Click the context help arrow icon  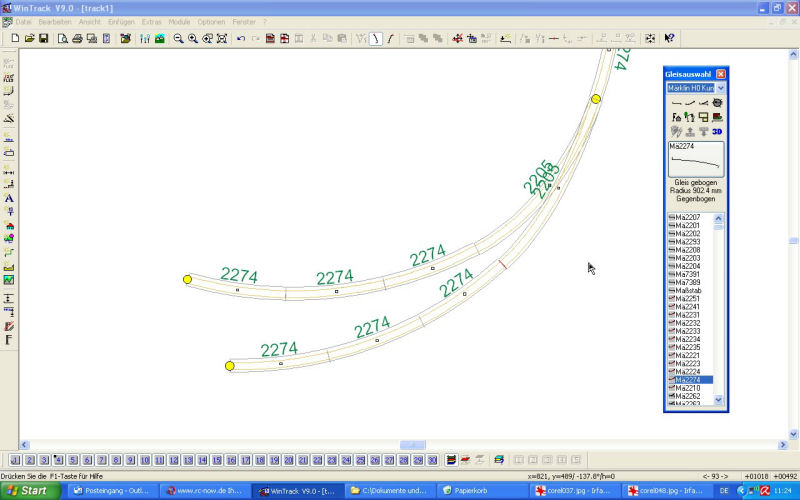[669, 38]
